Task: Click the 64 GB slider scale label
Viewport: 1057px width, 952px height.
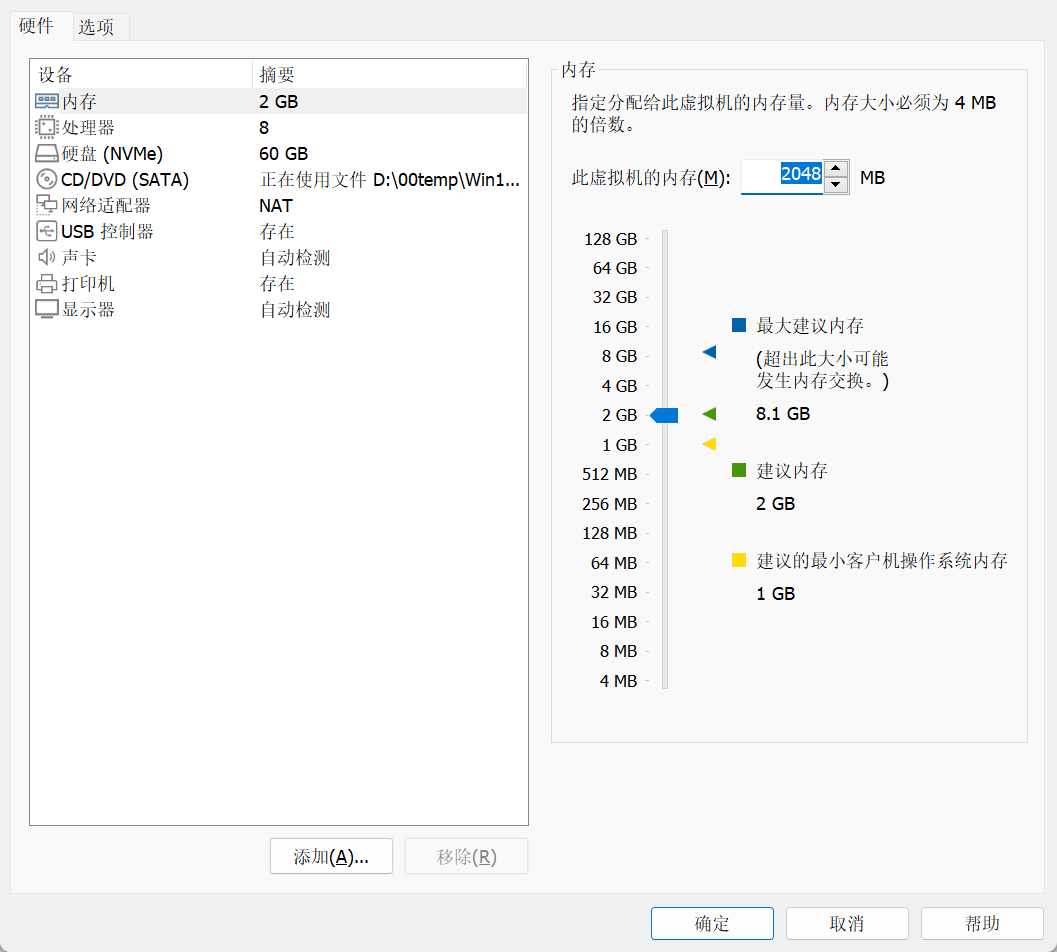Action: [615, 268]
